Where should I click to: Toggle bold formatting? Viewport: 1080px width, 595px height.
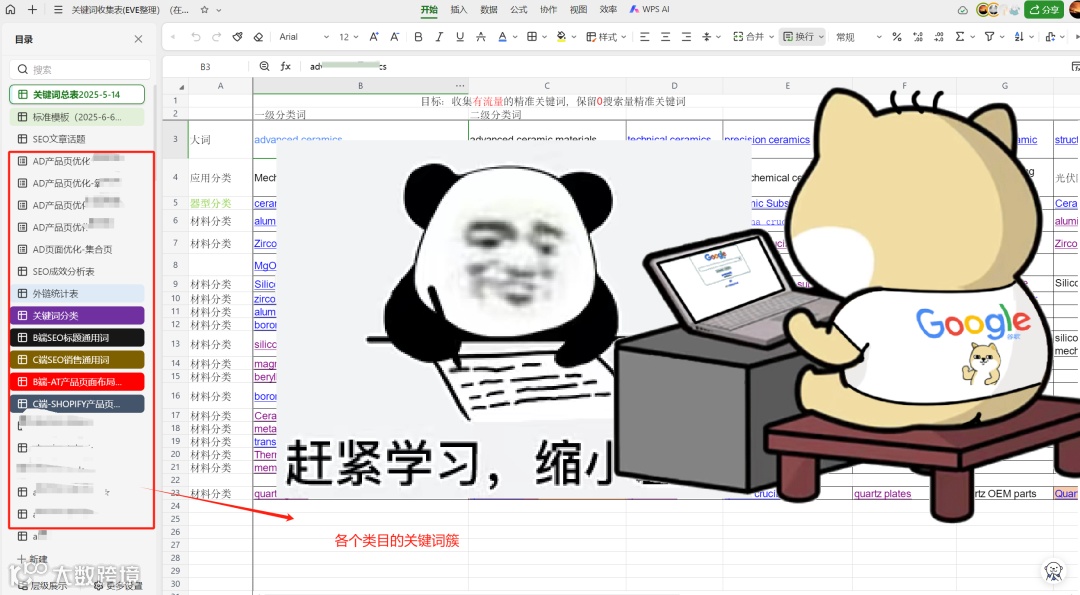pyautogui.click(x=418, y=36)
